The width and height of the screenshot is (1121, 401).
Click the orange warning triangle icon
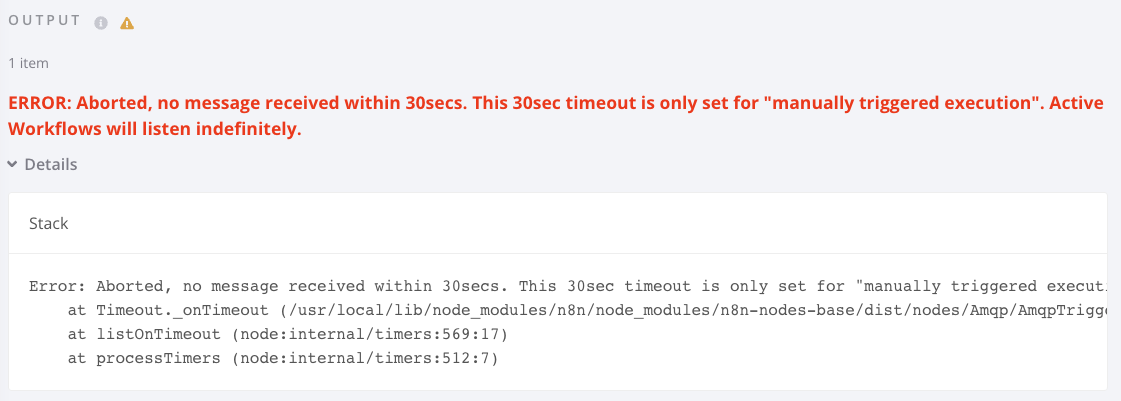pyautogui.click(x=127, y=23)
